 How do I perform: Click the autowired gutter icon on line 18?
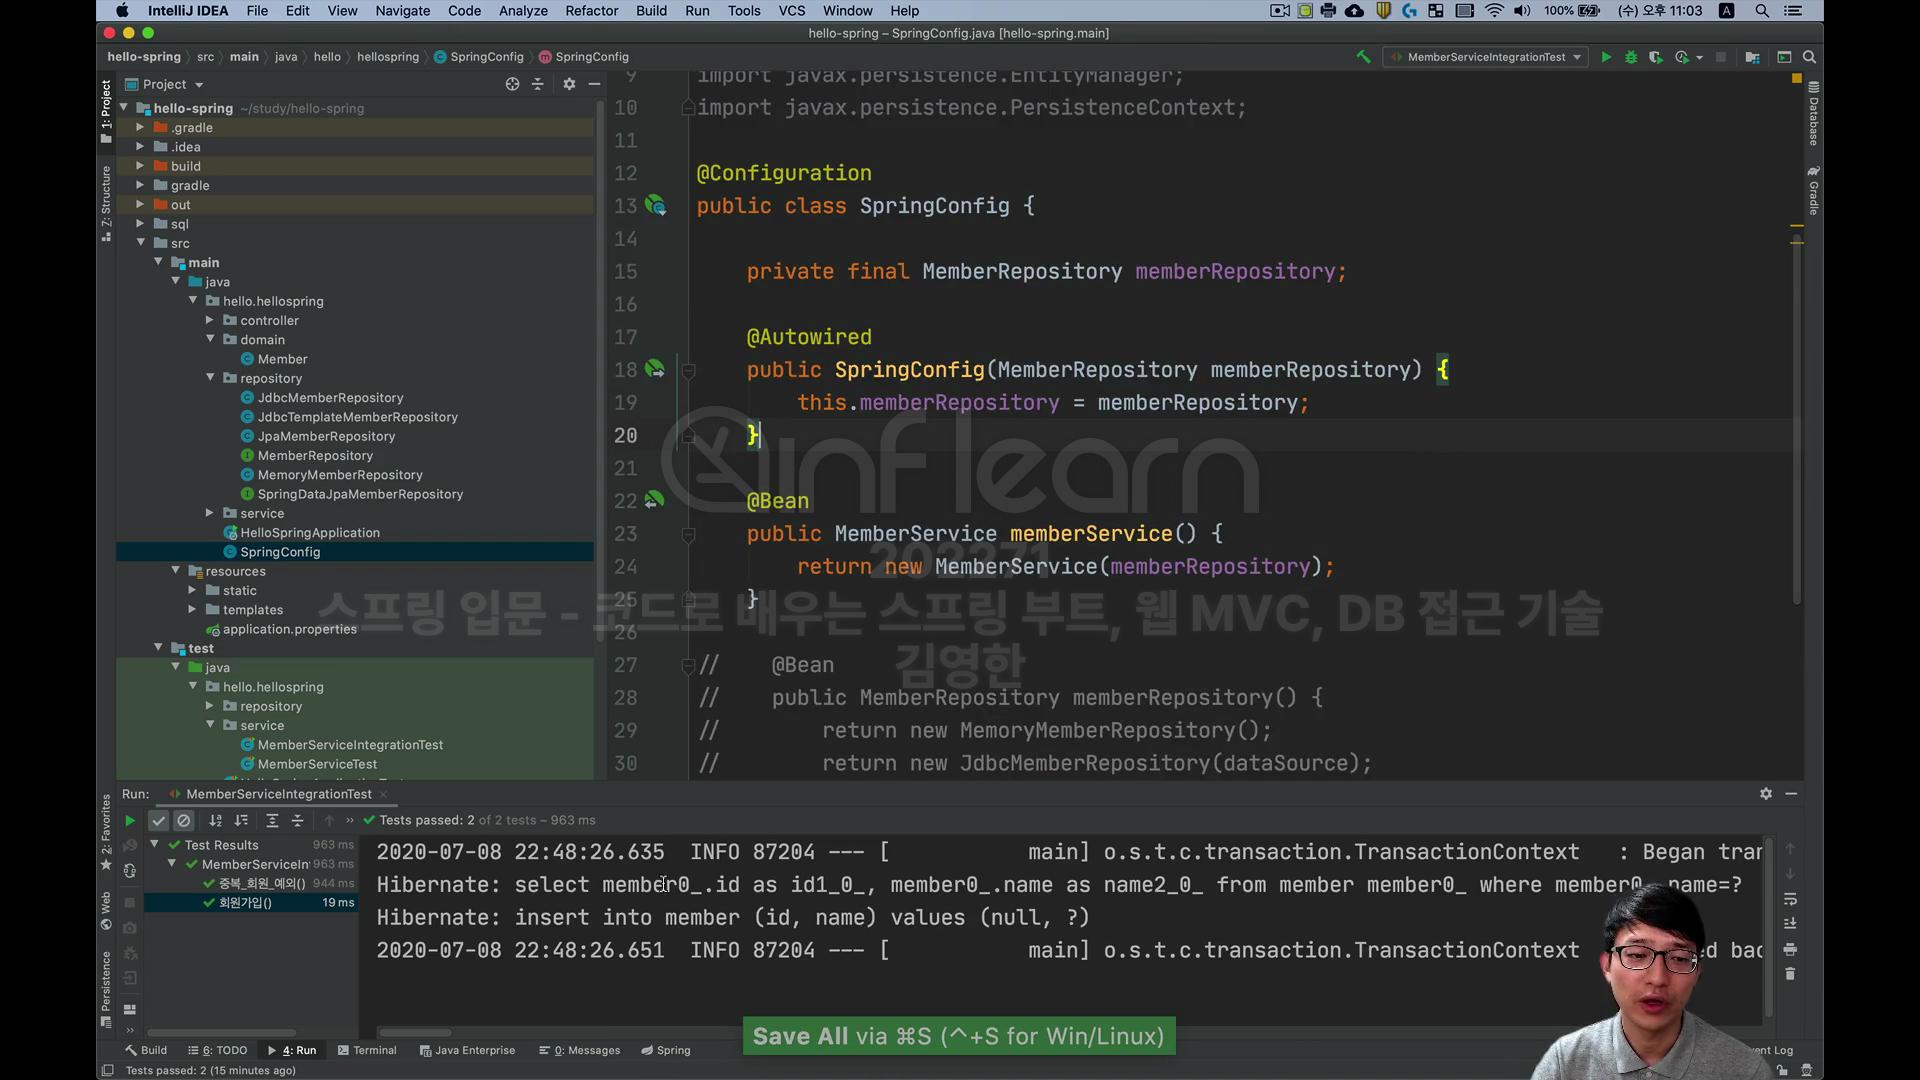point(655,369)
